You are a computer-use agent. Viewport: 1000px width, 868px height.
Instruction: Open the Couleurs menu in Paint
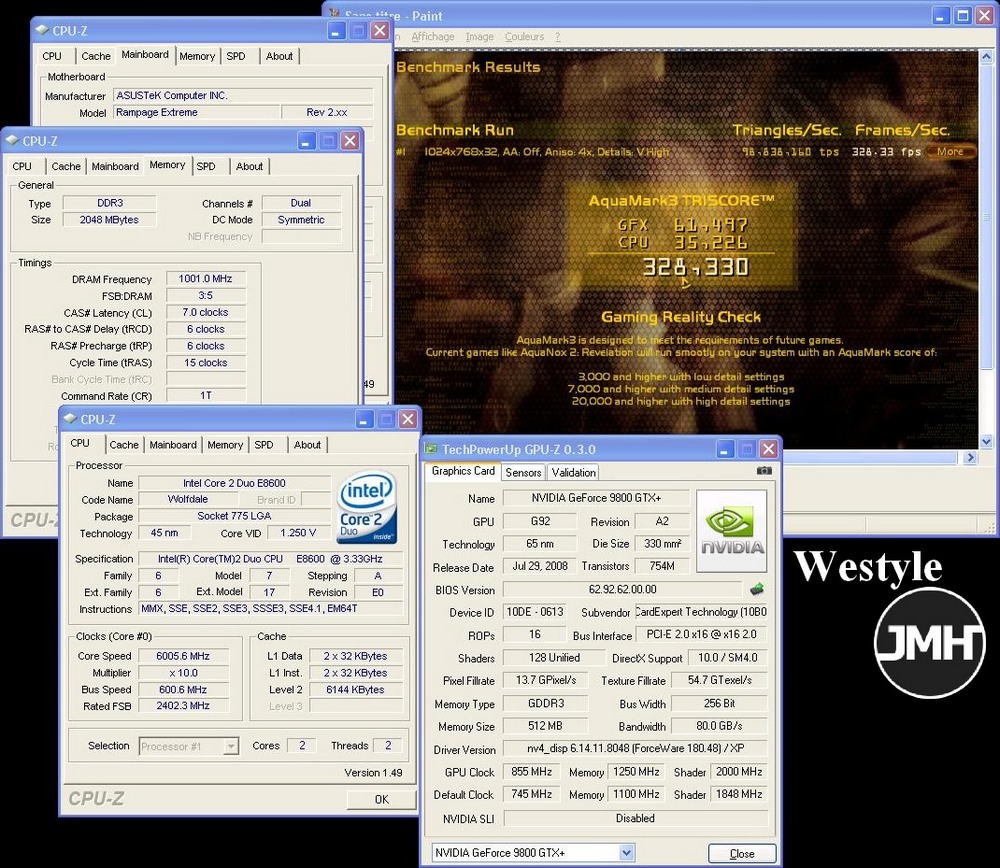[x=524, y=36]
